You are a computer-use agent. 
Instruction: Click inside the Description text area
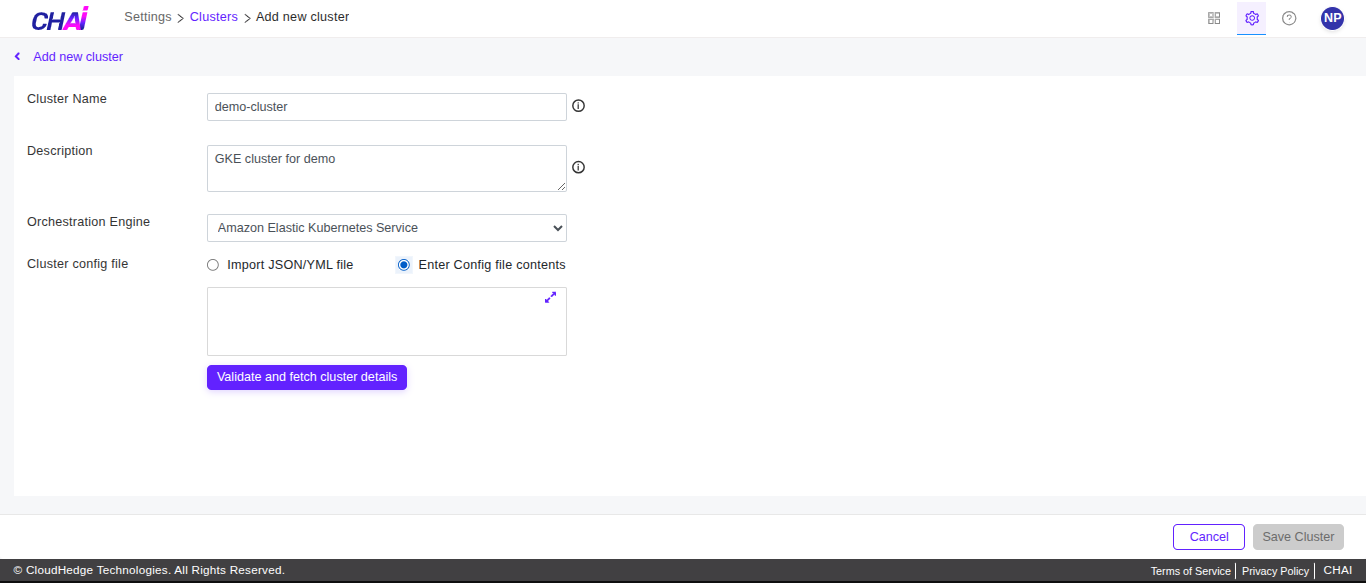[386, 168]
